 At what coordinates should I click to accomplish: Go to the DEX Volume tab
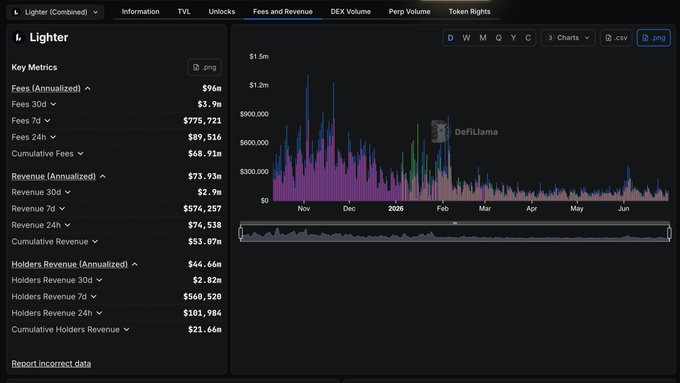pos(350,12)
